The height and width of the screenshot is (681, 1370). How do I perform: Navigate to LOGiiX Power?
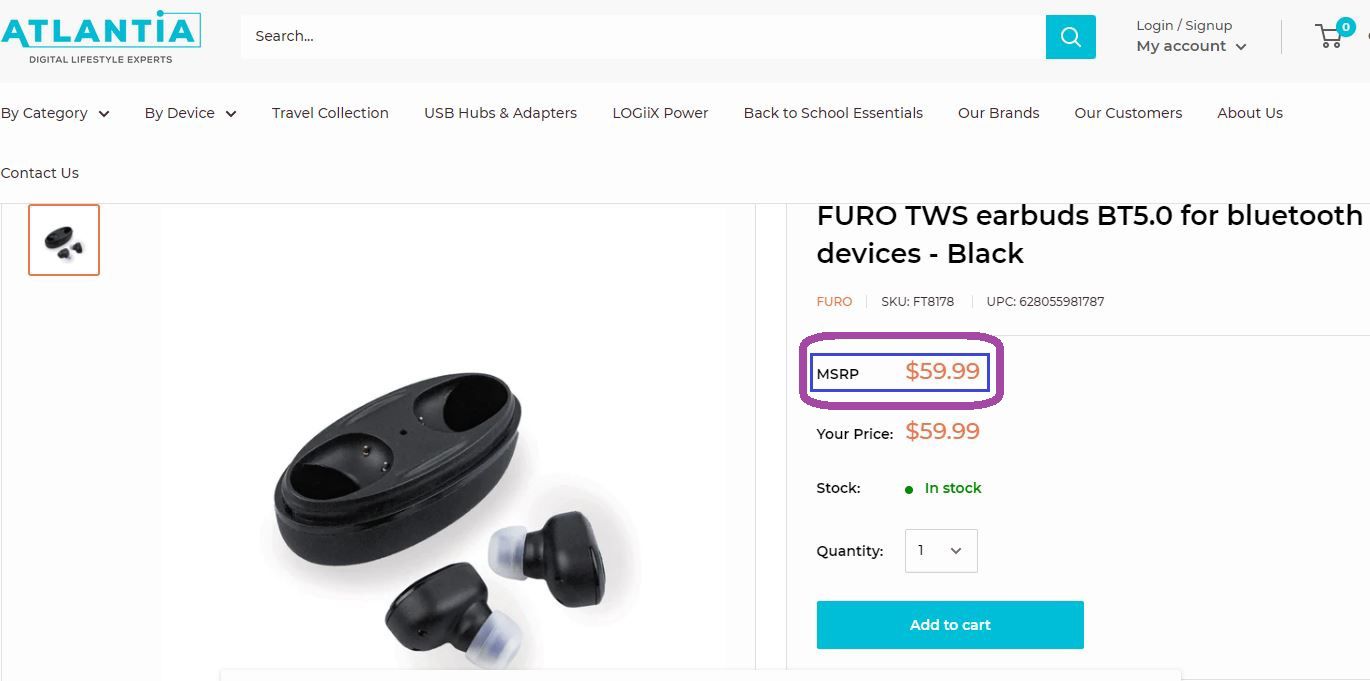pyautogui.click(x=660, y=113)
